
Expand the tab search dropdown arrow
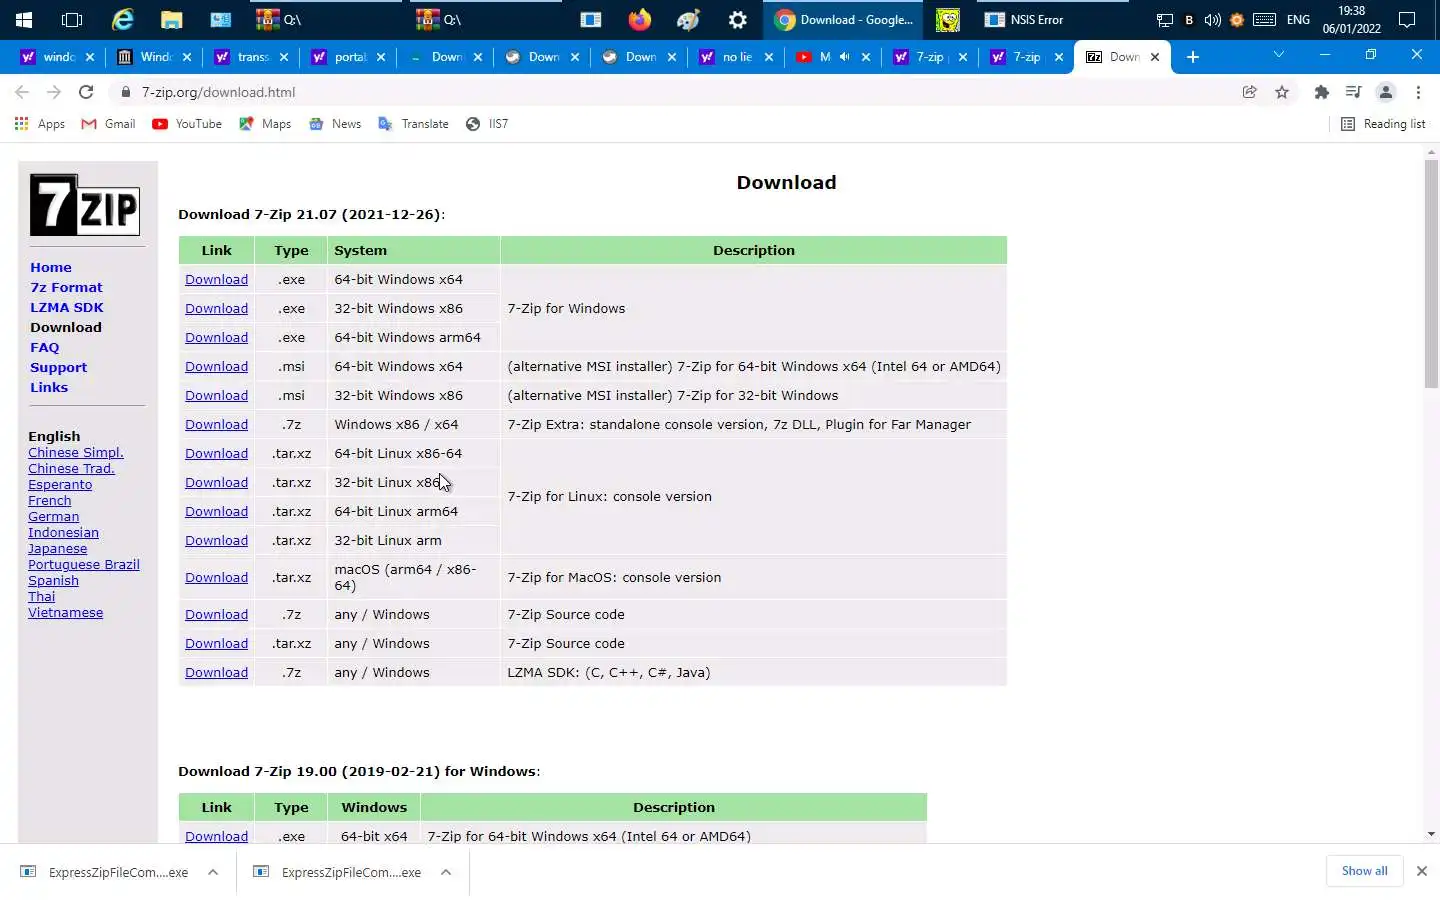click(1278, 55)
